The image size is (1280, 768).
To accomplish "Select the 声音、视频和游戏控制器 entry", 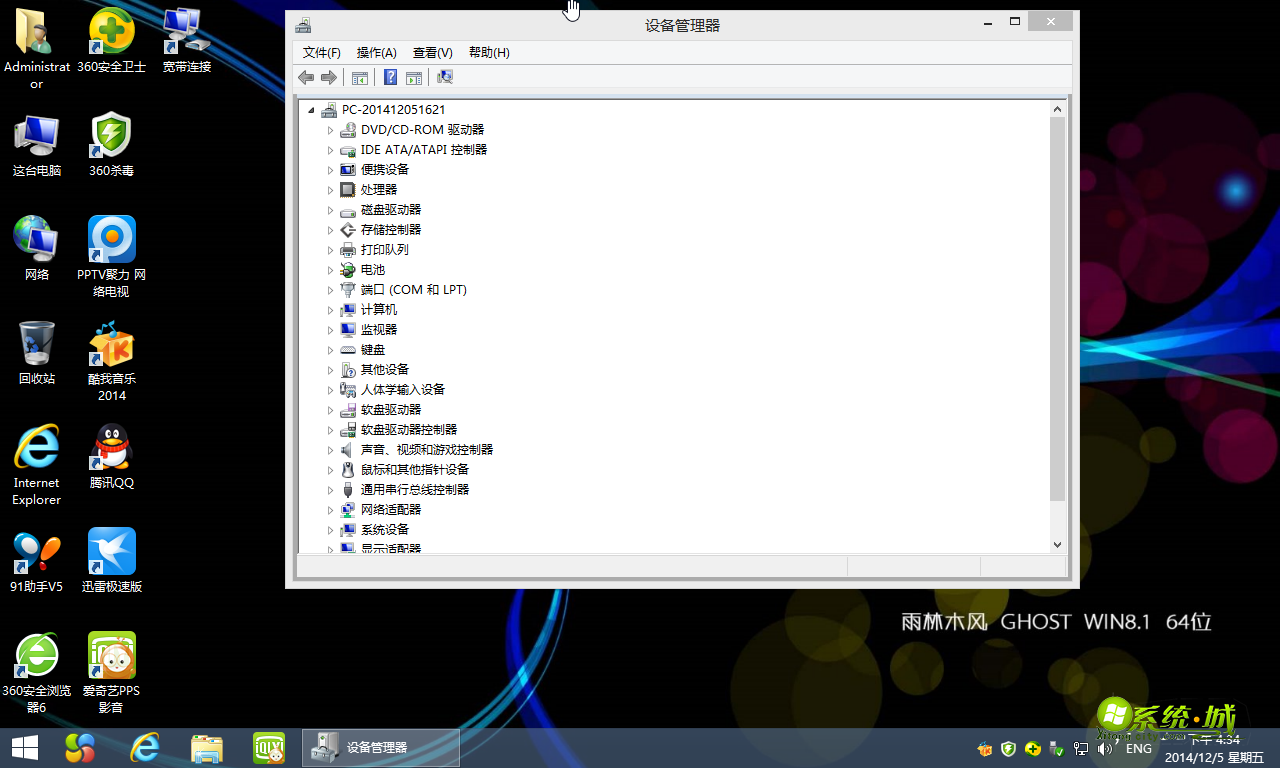I will [426, 449].
